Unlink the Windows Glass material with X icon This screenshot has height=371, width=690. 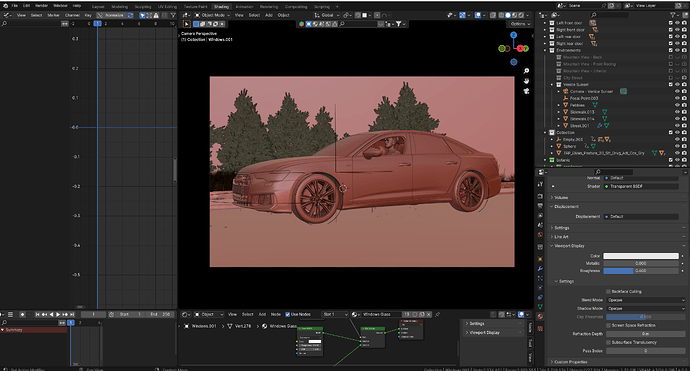pos(429,315)
